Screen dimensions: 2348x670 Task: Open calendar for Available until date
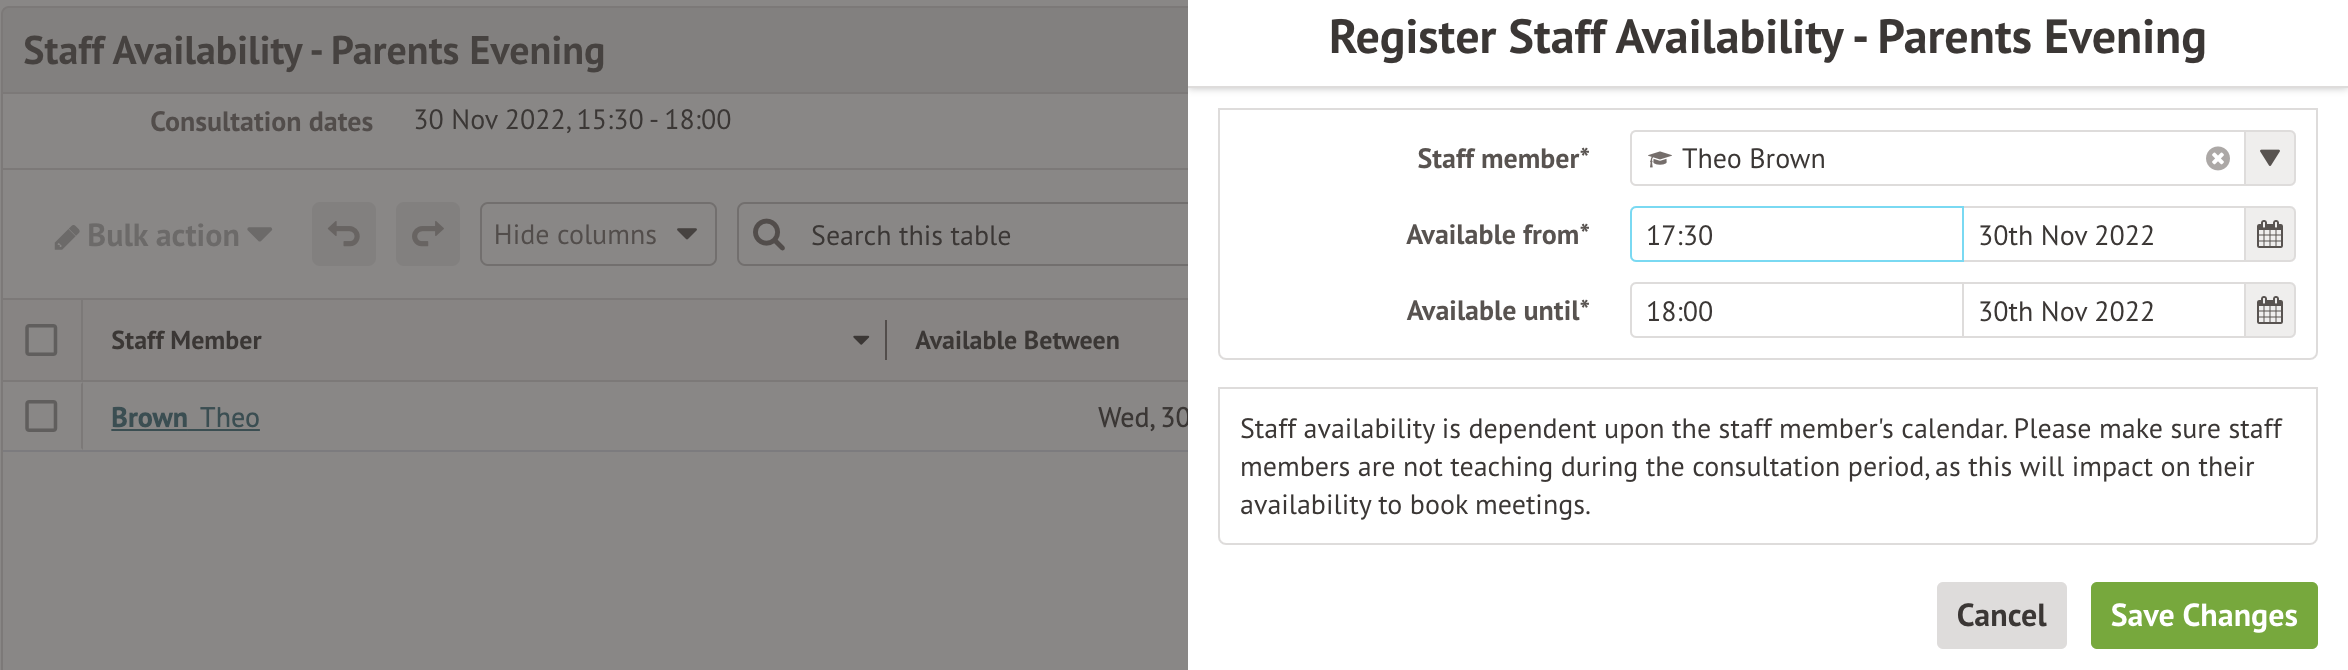(x=2269, y=311)
